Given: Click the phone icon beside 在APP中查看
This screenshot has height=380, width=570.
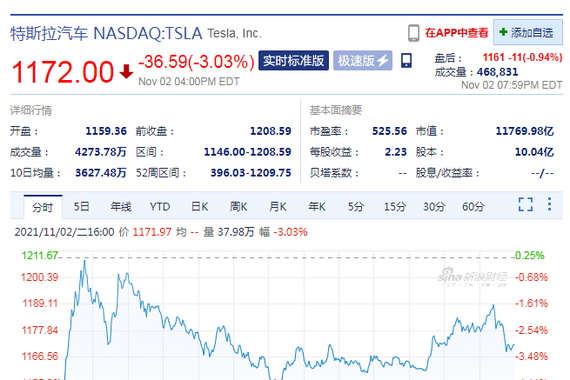Looking at the screenshot, I should pyautogui.click(x=413, y=33).
